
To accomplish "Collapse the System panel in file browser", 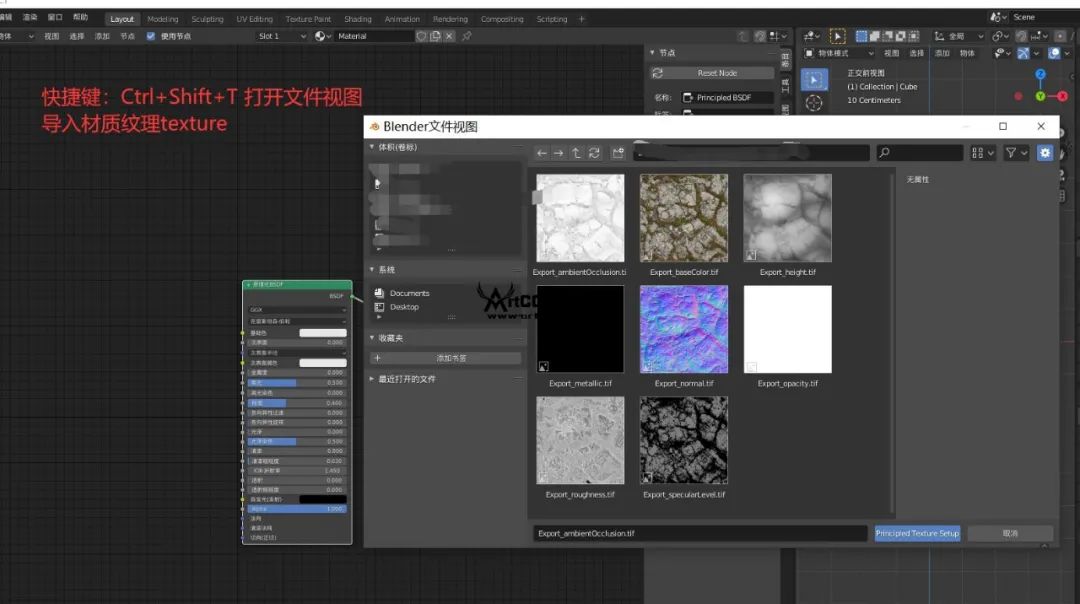I will pyautogui.click(x=372, y=269).
